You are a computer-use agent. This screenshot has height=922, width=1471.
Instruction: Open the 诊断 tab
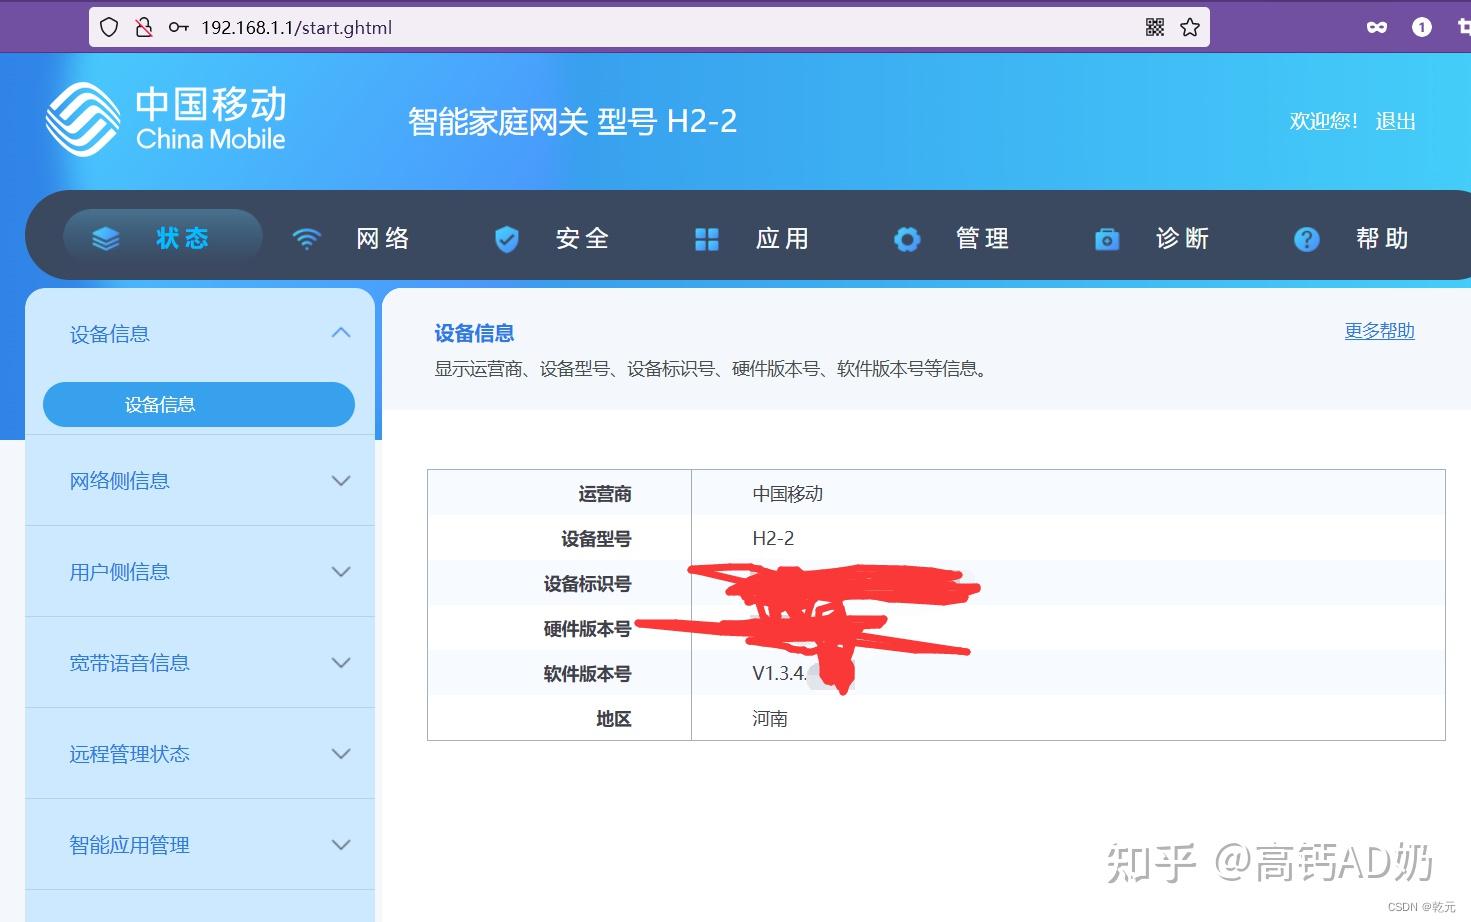pyautogui.click(x=1183, y=238)
